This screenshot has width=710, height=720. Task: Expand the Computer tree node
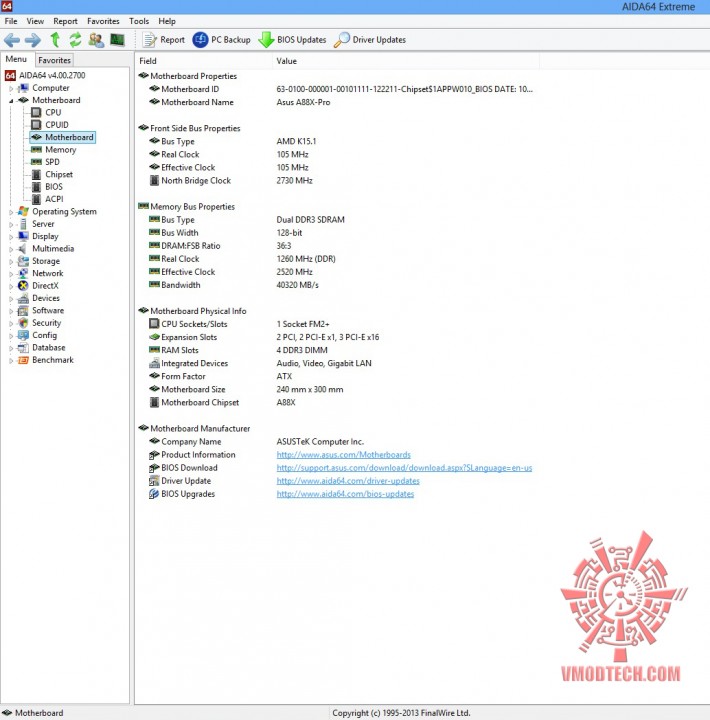click(11, 89)
